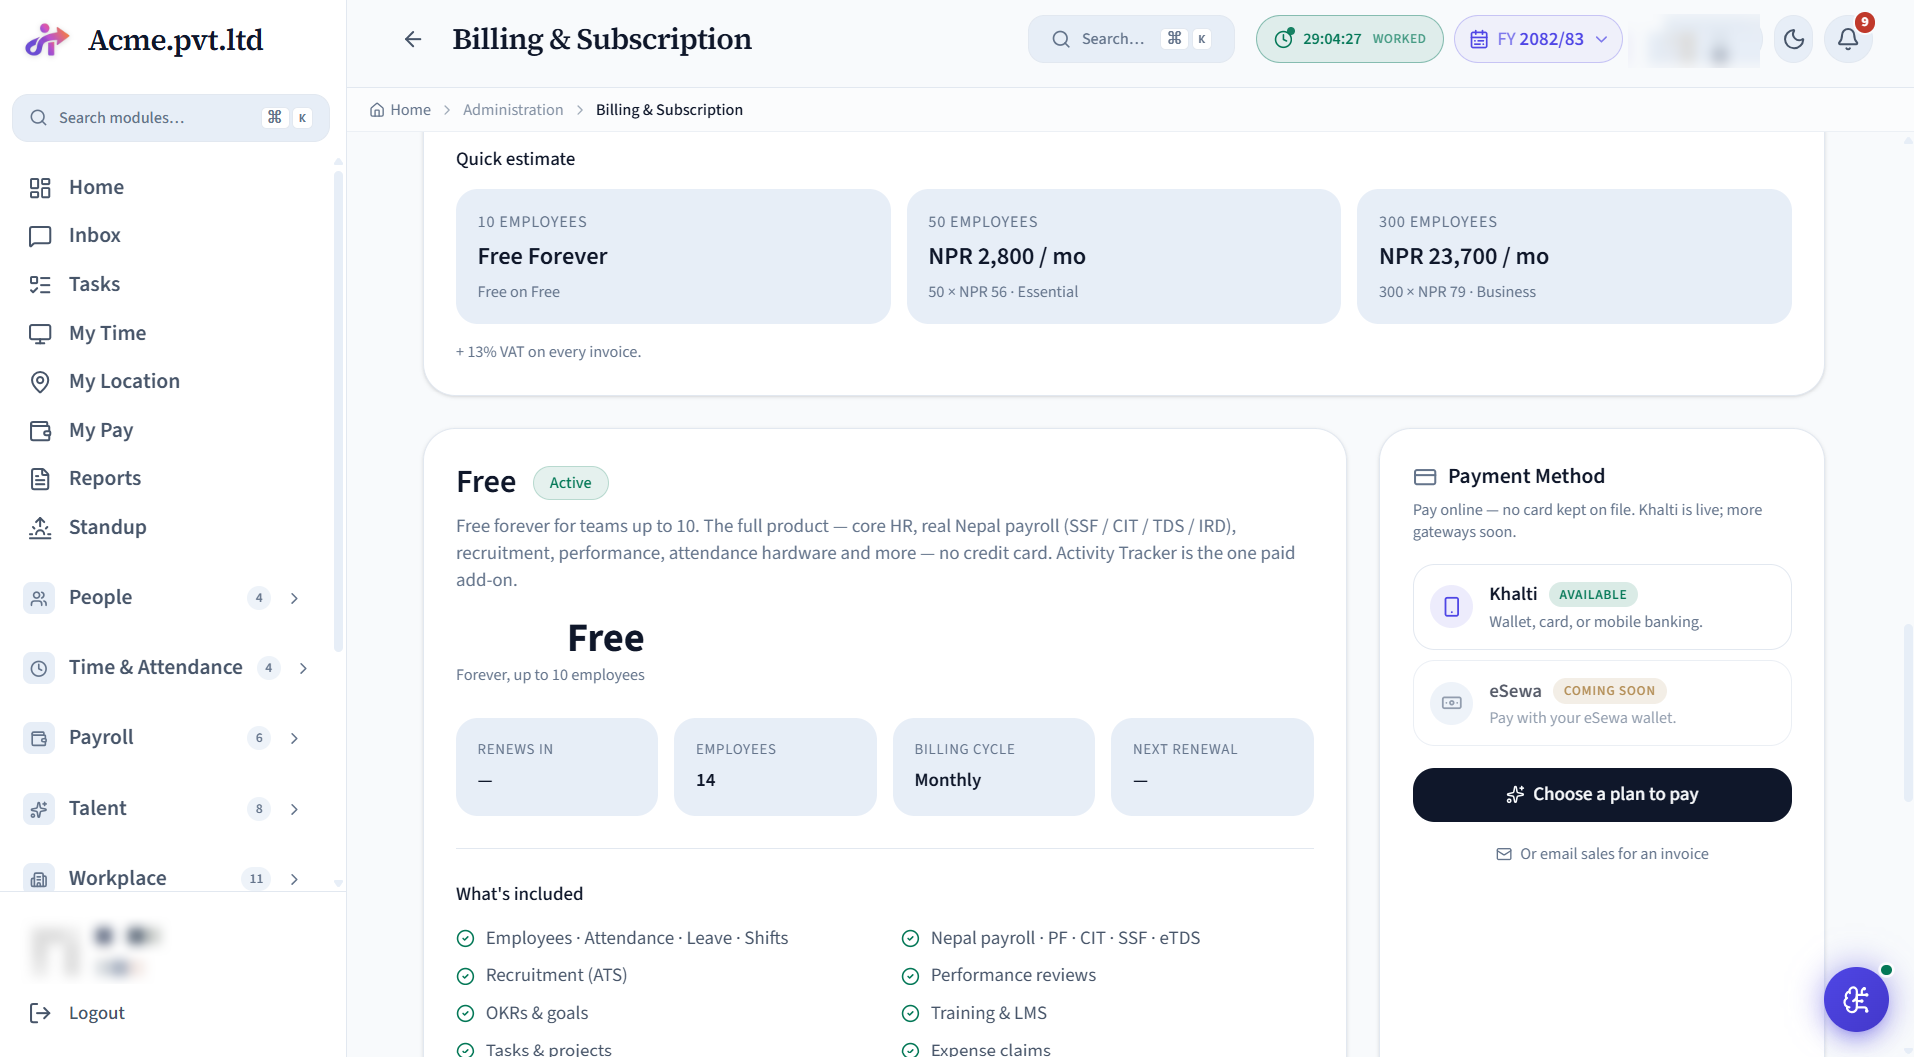Open notifications bell with 9 badge

pos(1848,39)
